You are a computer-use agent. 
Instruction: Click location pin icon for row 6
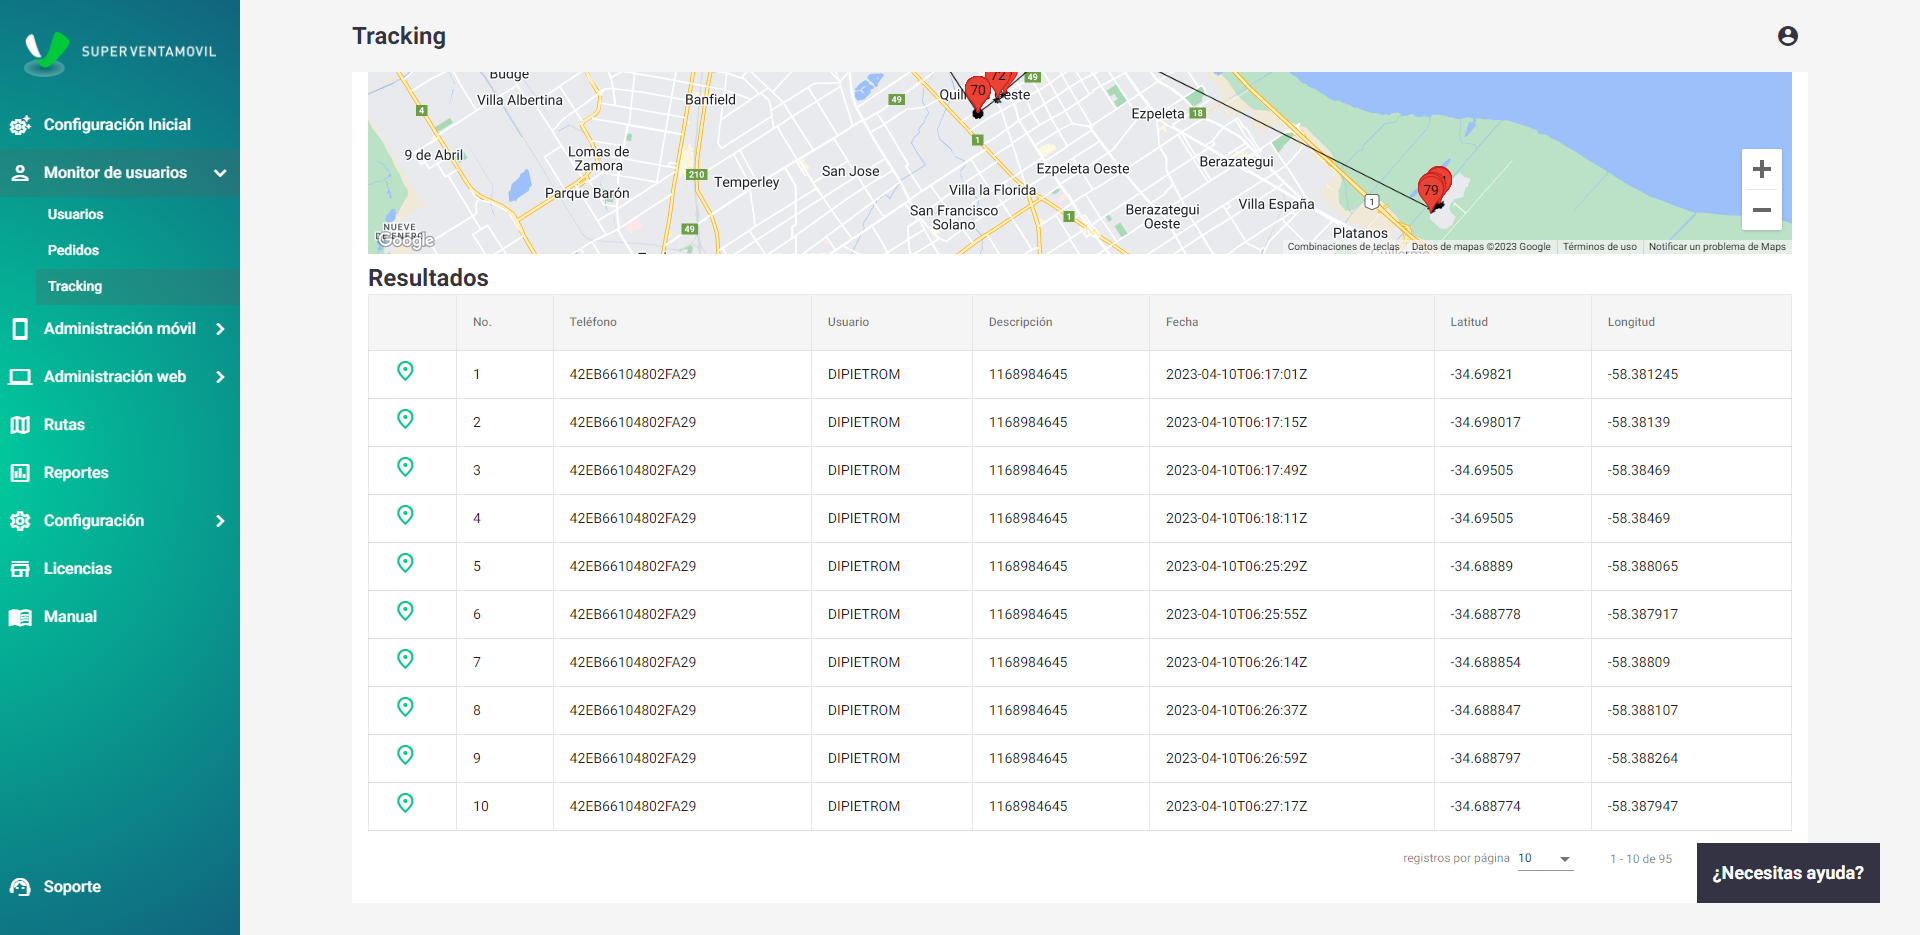(405, 611)
